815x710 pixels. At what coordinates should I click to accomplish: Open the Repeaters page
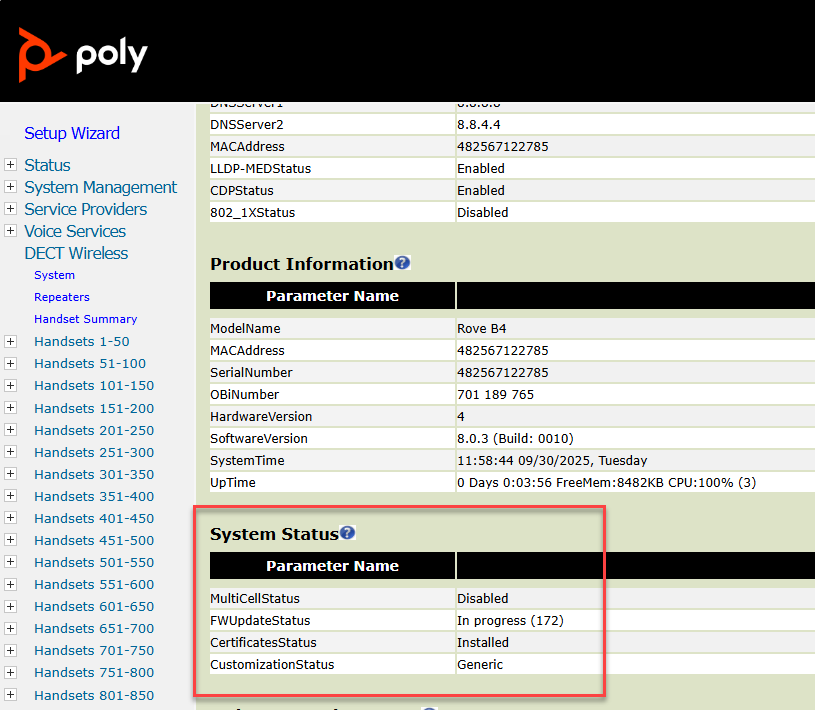(62, 297)
